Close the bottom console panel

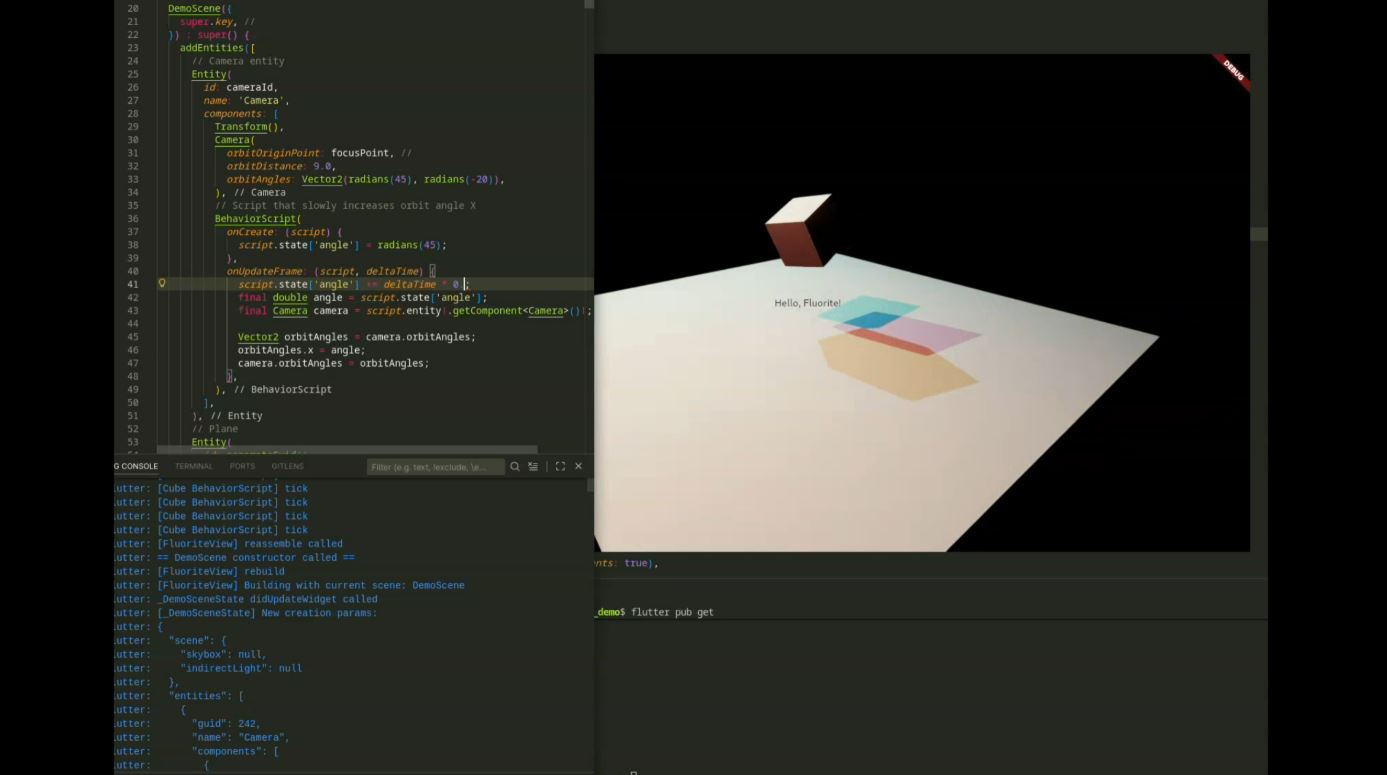coord(578,467)
